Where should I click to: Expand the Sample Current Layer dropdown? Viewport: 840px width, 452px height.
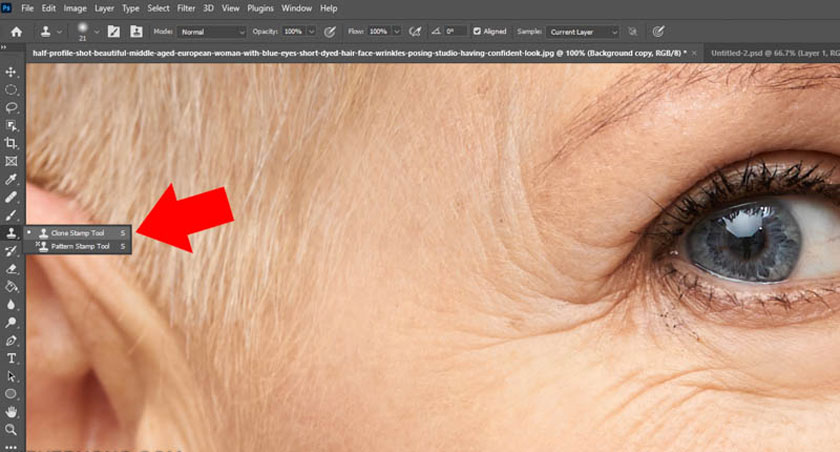tap(582, 31)
